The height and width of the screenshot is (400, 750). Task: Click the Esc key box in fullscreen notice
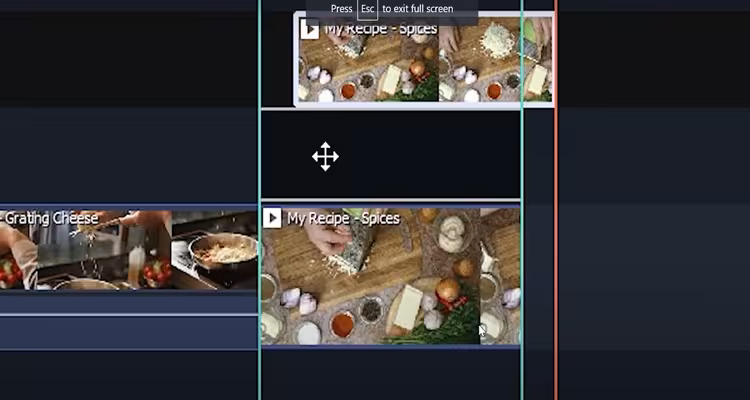pos(367,9)
